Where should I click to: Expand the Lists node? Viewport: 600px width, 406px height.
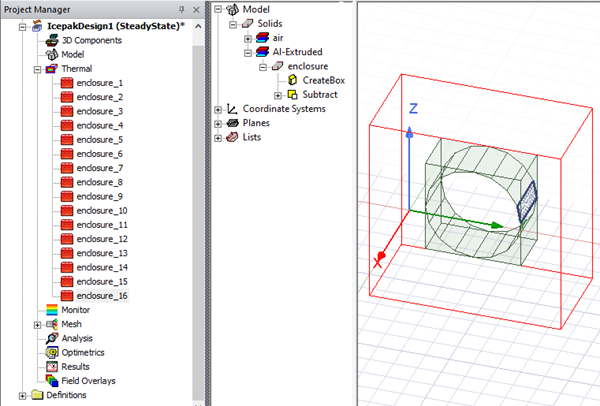click(219, 137)
